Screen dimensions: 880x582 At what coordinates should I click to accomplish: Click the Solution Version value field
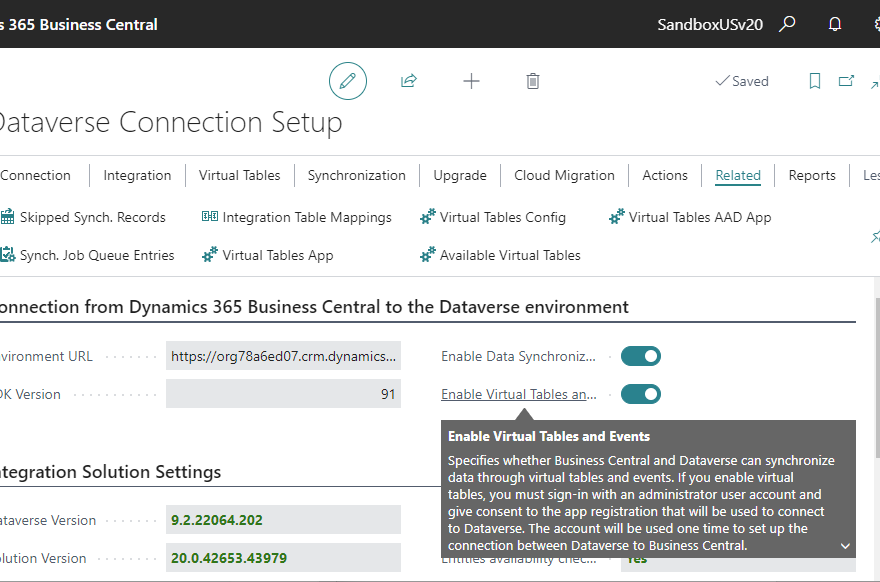point(283,558)
